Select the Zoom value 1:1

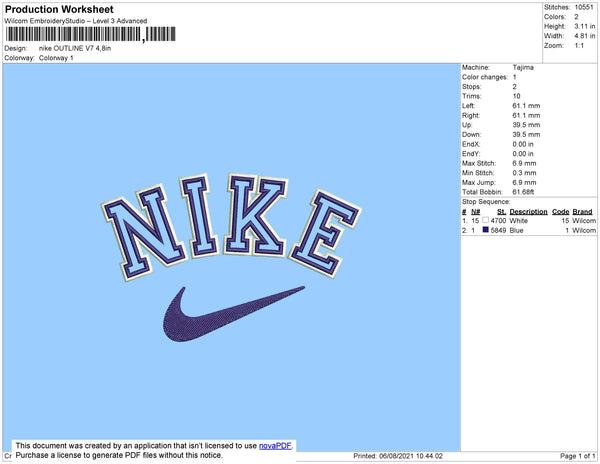(579, 46)
